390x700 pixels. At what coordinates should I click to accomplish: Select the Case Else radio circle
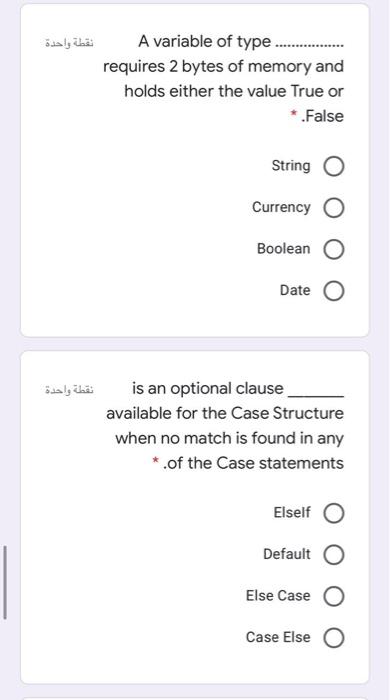[x=334, y=638]
